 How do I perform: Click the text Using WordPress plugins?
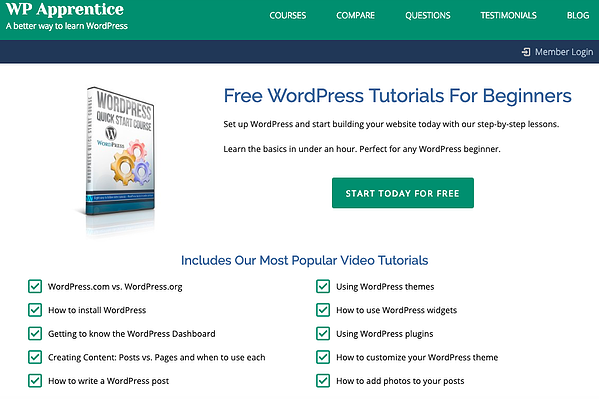tap(385, 334)
